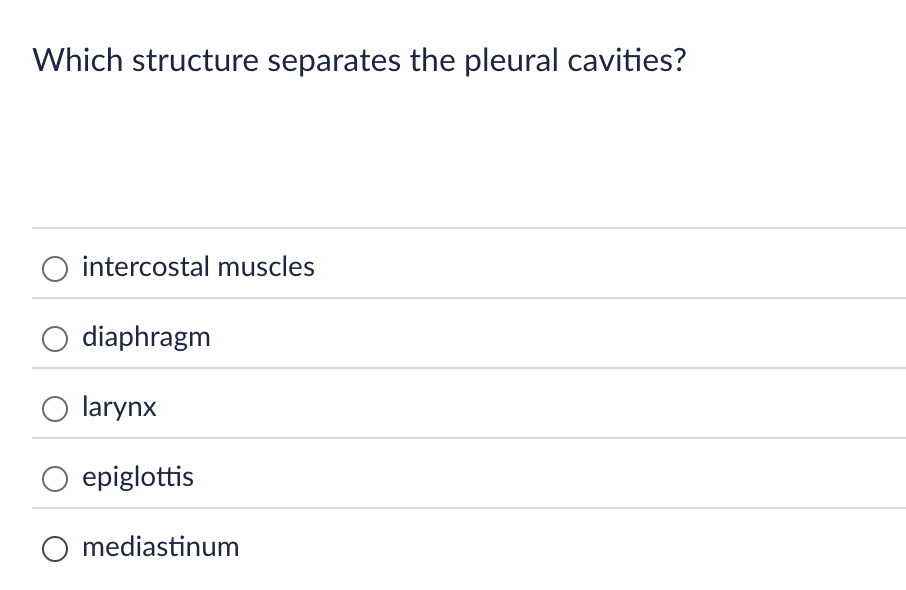Screen dimensions: 906x590
Task: Click the question text about pleural cavities
Action: coord(358,60)
